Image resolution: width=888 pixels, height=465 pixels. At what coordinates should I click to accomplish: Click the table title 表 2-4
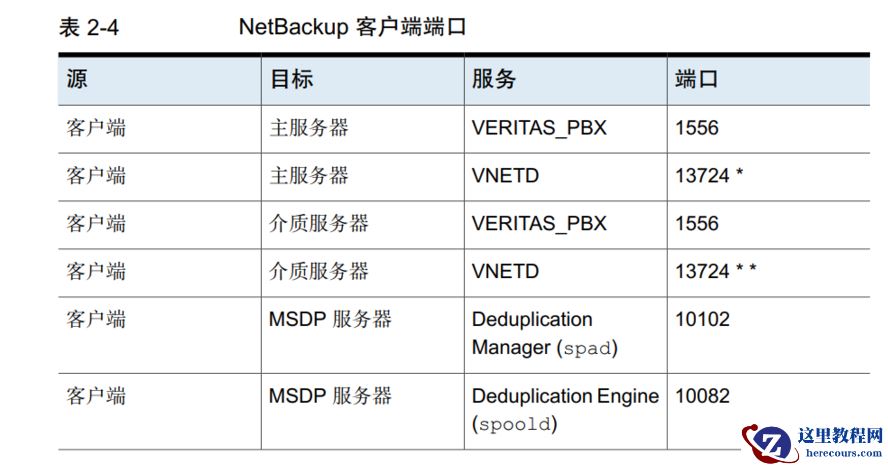(89, 27)
